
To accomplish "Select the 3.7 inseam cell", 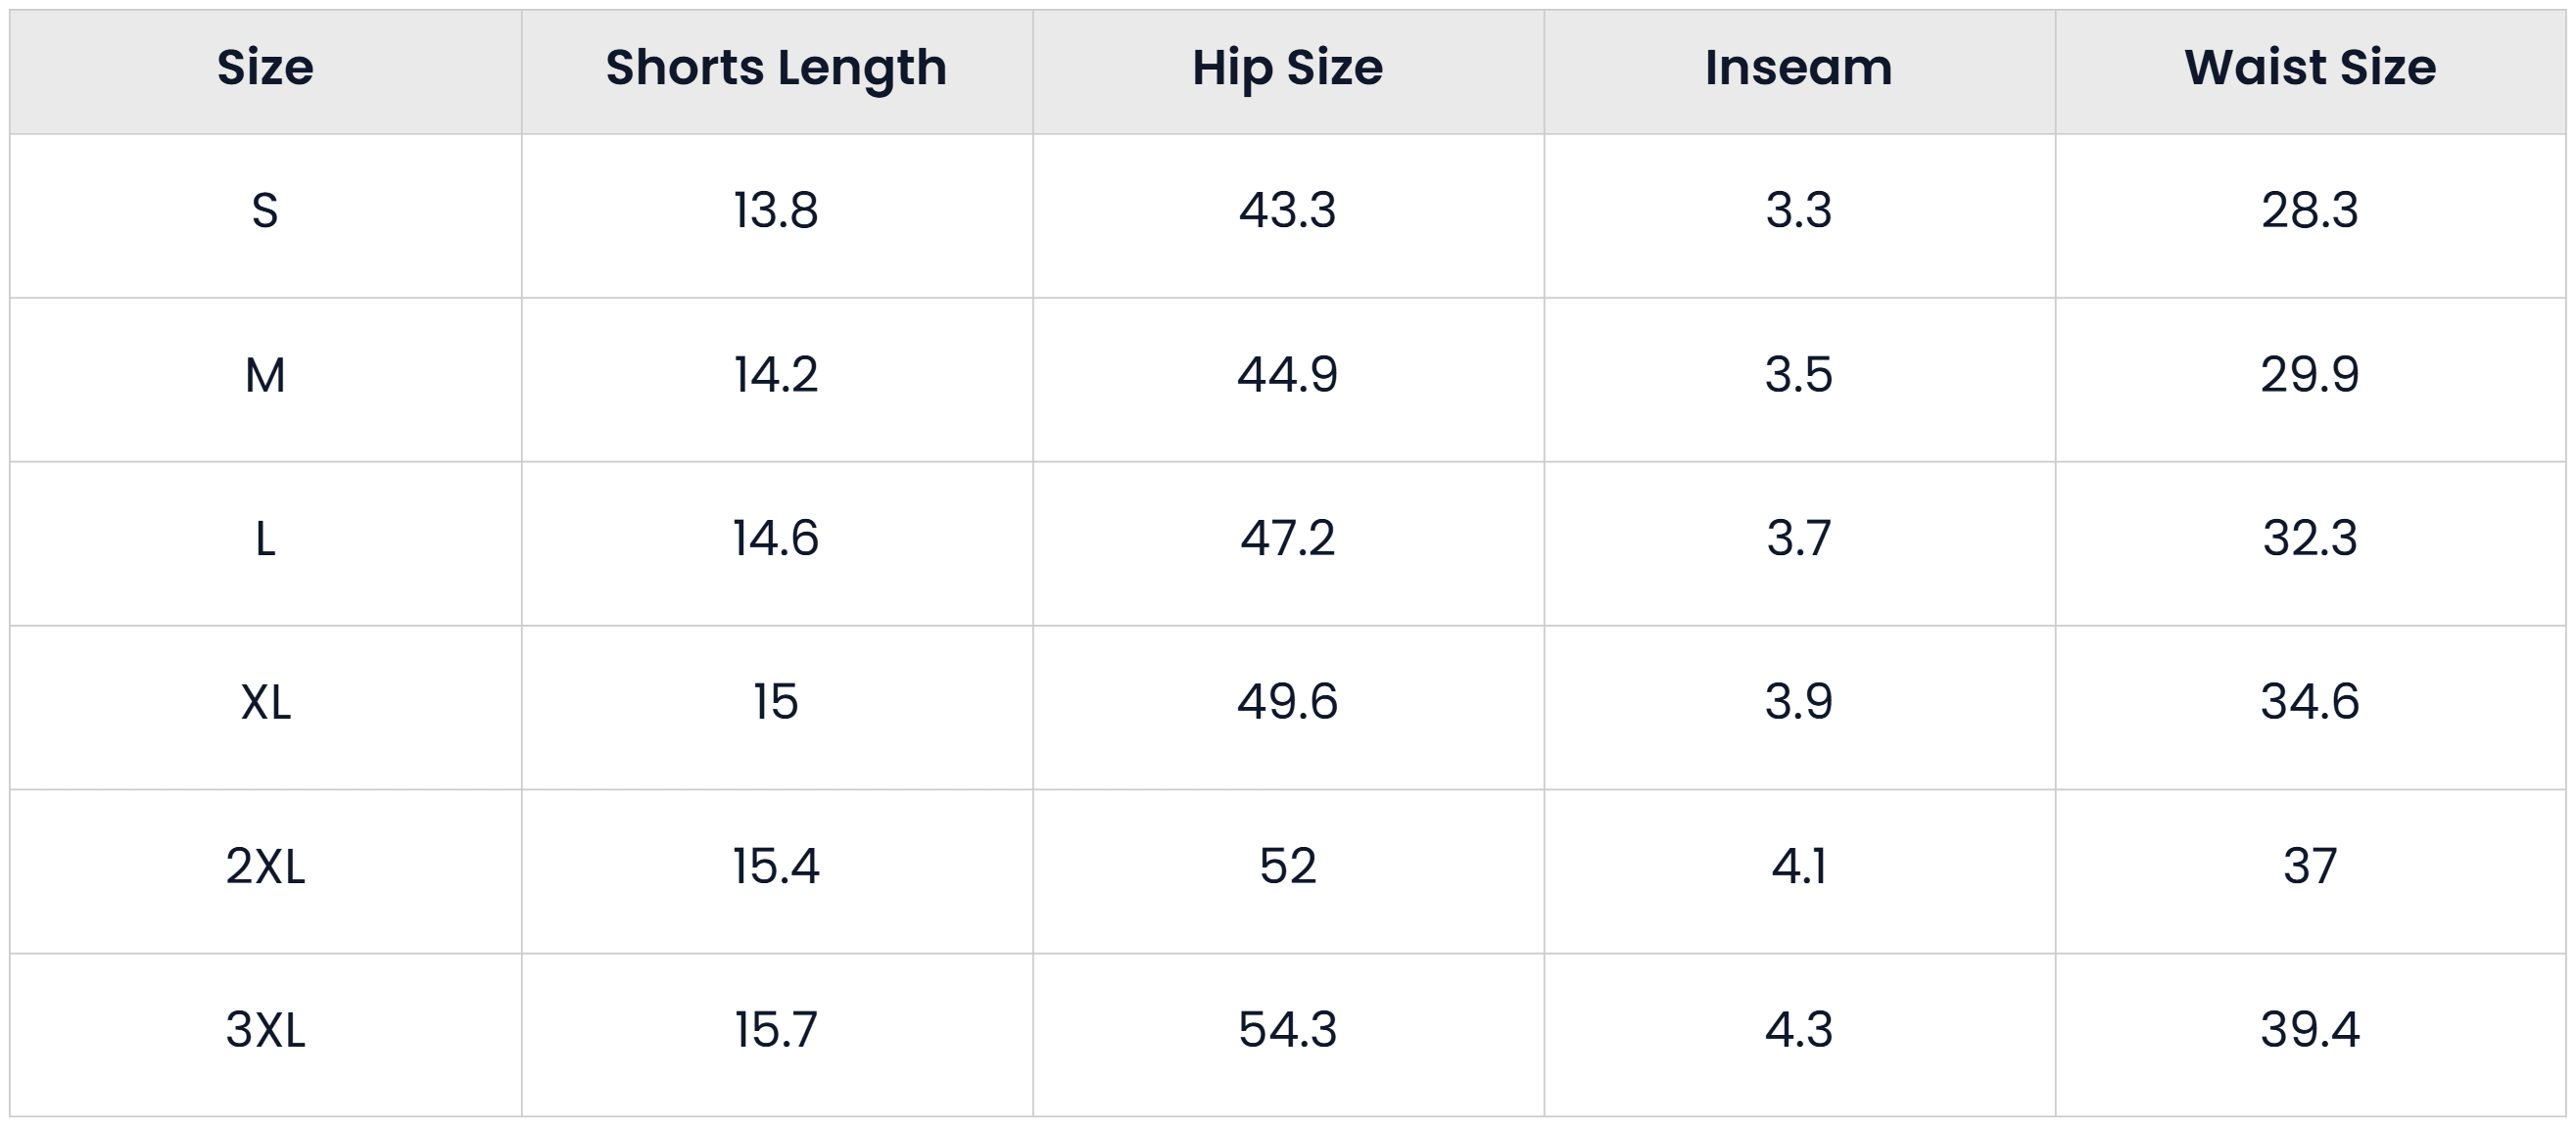I will tap(1799, 539).
